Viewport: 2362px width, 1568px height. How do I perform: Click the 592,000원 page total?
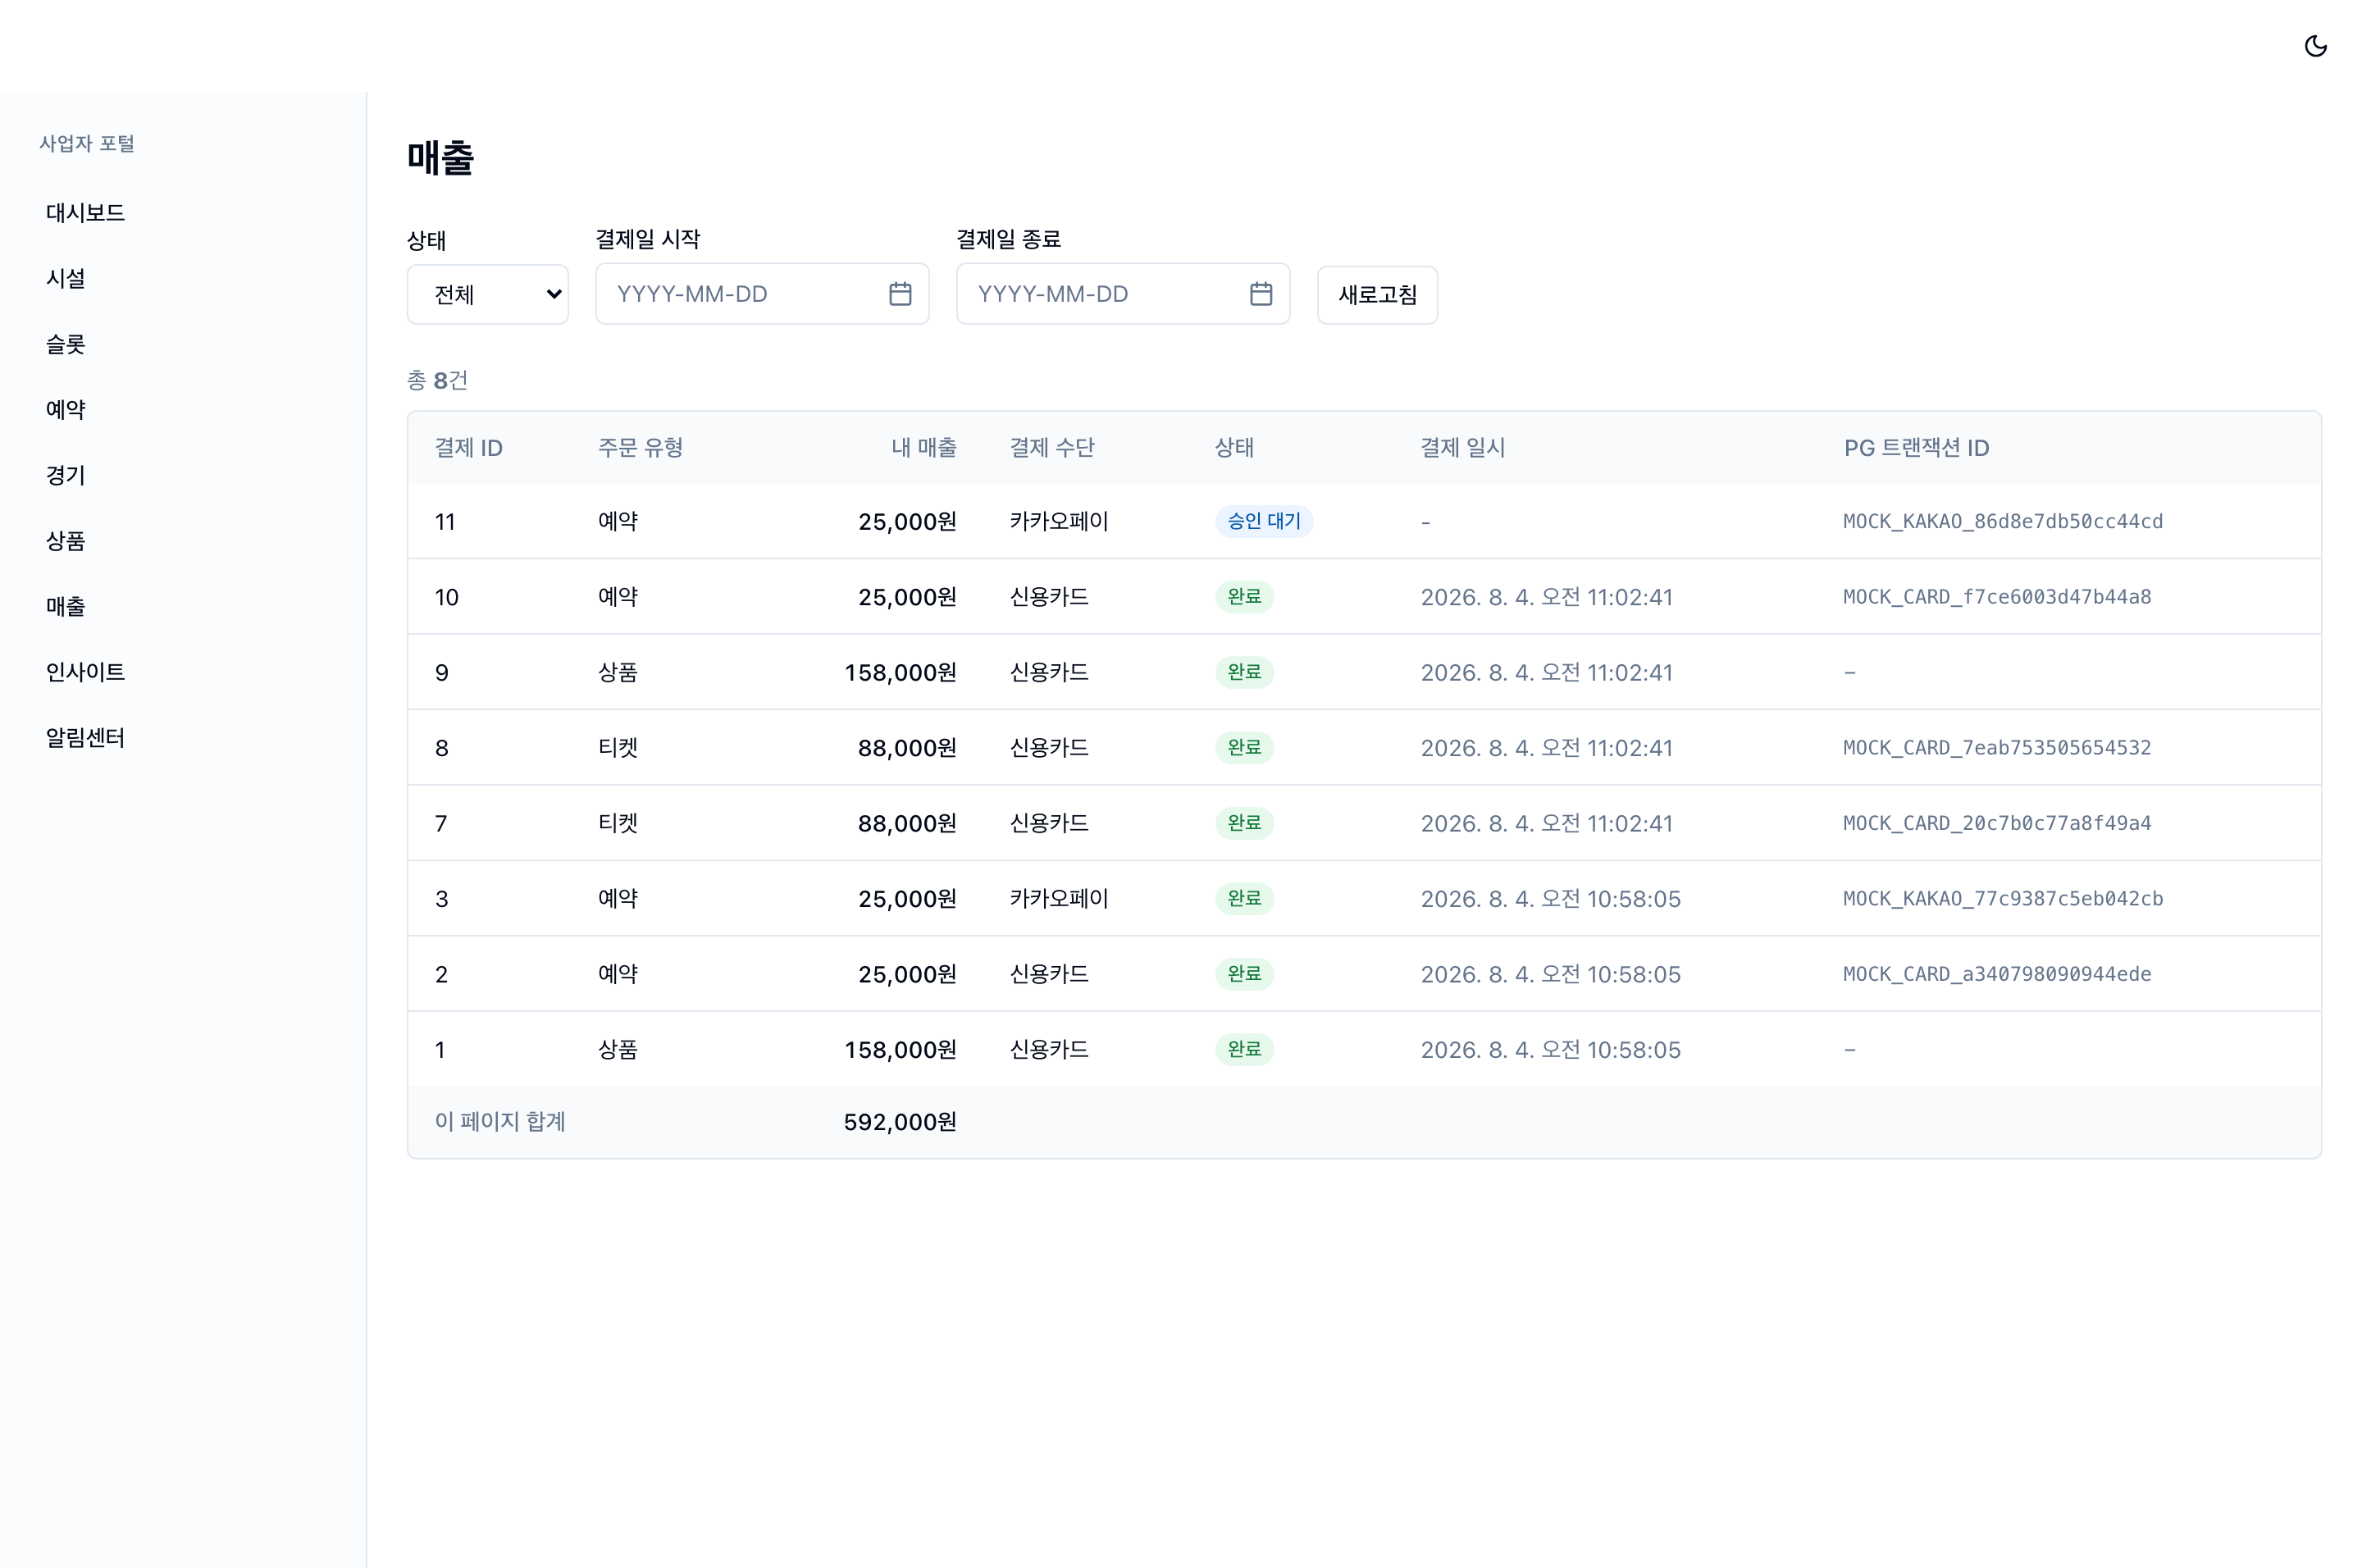900,1122
